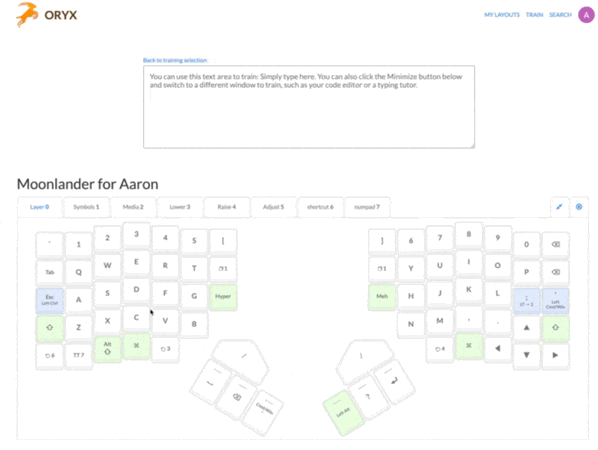Select the Adjust 5 layer tab
Image resolution: width=598 pixels, height=450 pixels.
pyautogui.click(x=273, y=207)
